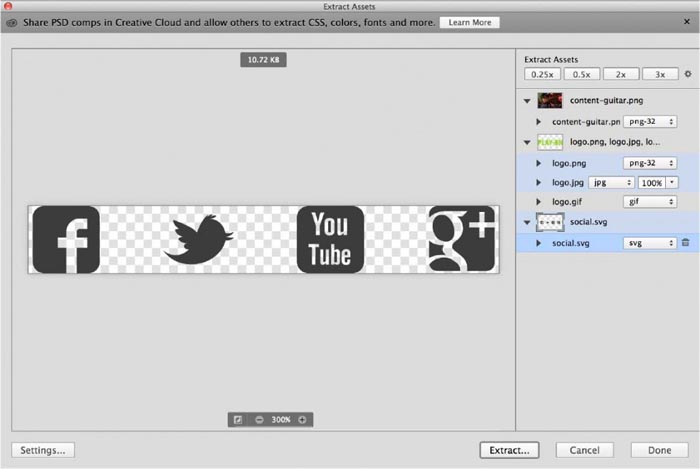The image size is (700, 469).
Task: Expand the content-guitar.pn asset row
Action: 538,122
